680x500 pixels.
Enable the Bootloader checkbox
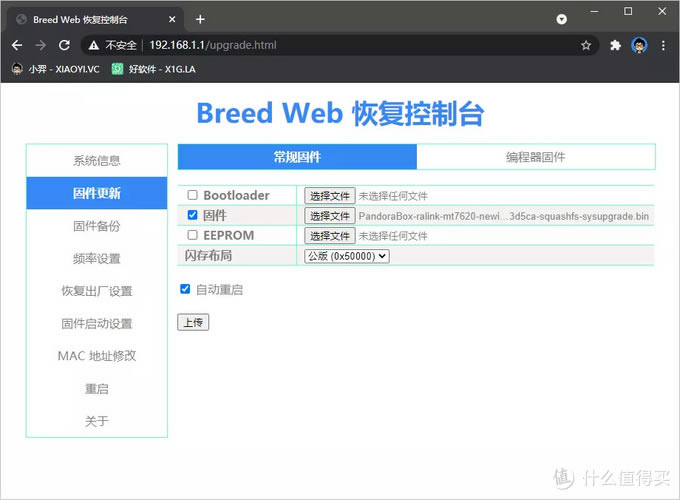point(193,195)
